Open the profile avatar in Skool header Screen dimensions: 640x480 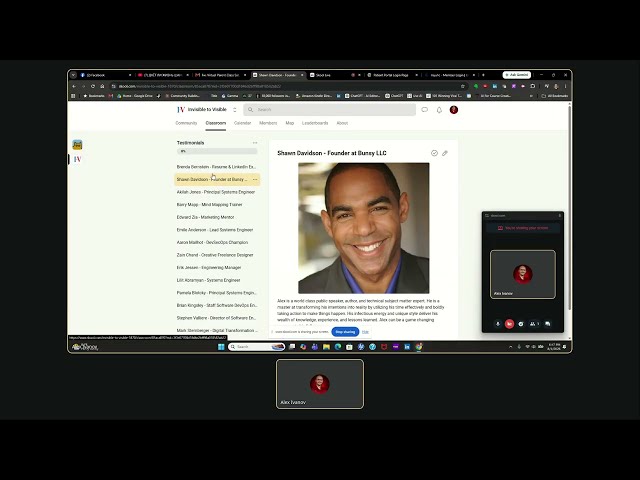[454, 110]
